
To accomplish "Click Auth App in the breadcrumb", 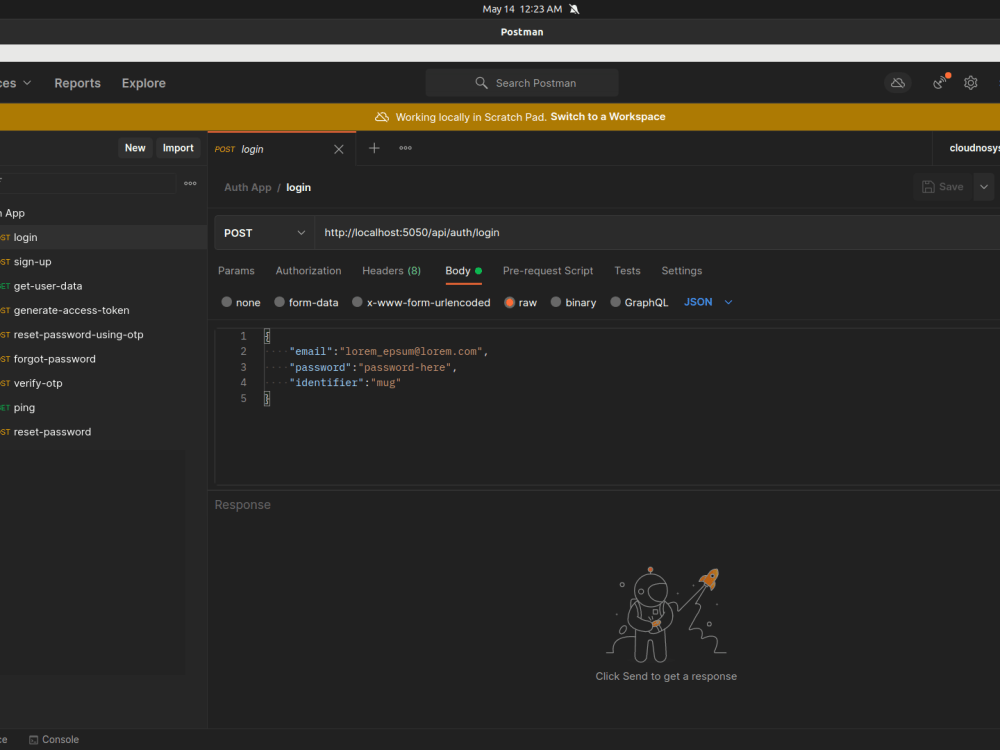I will pos(247,188).
